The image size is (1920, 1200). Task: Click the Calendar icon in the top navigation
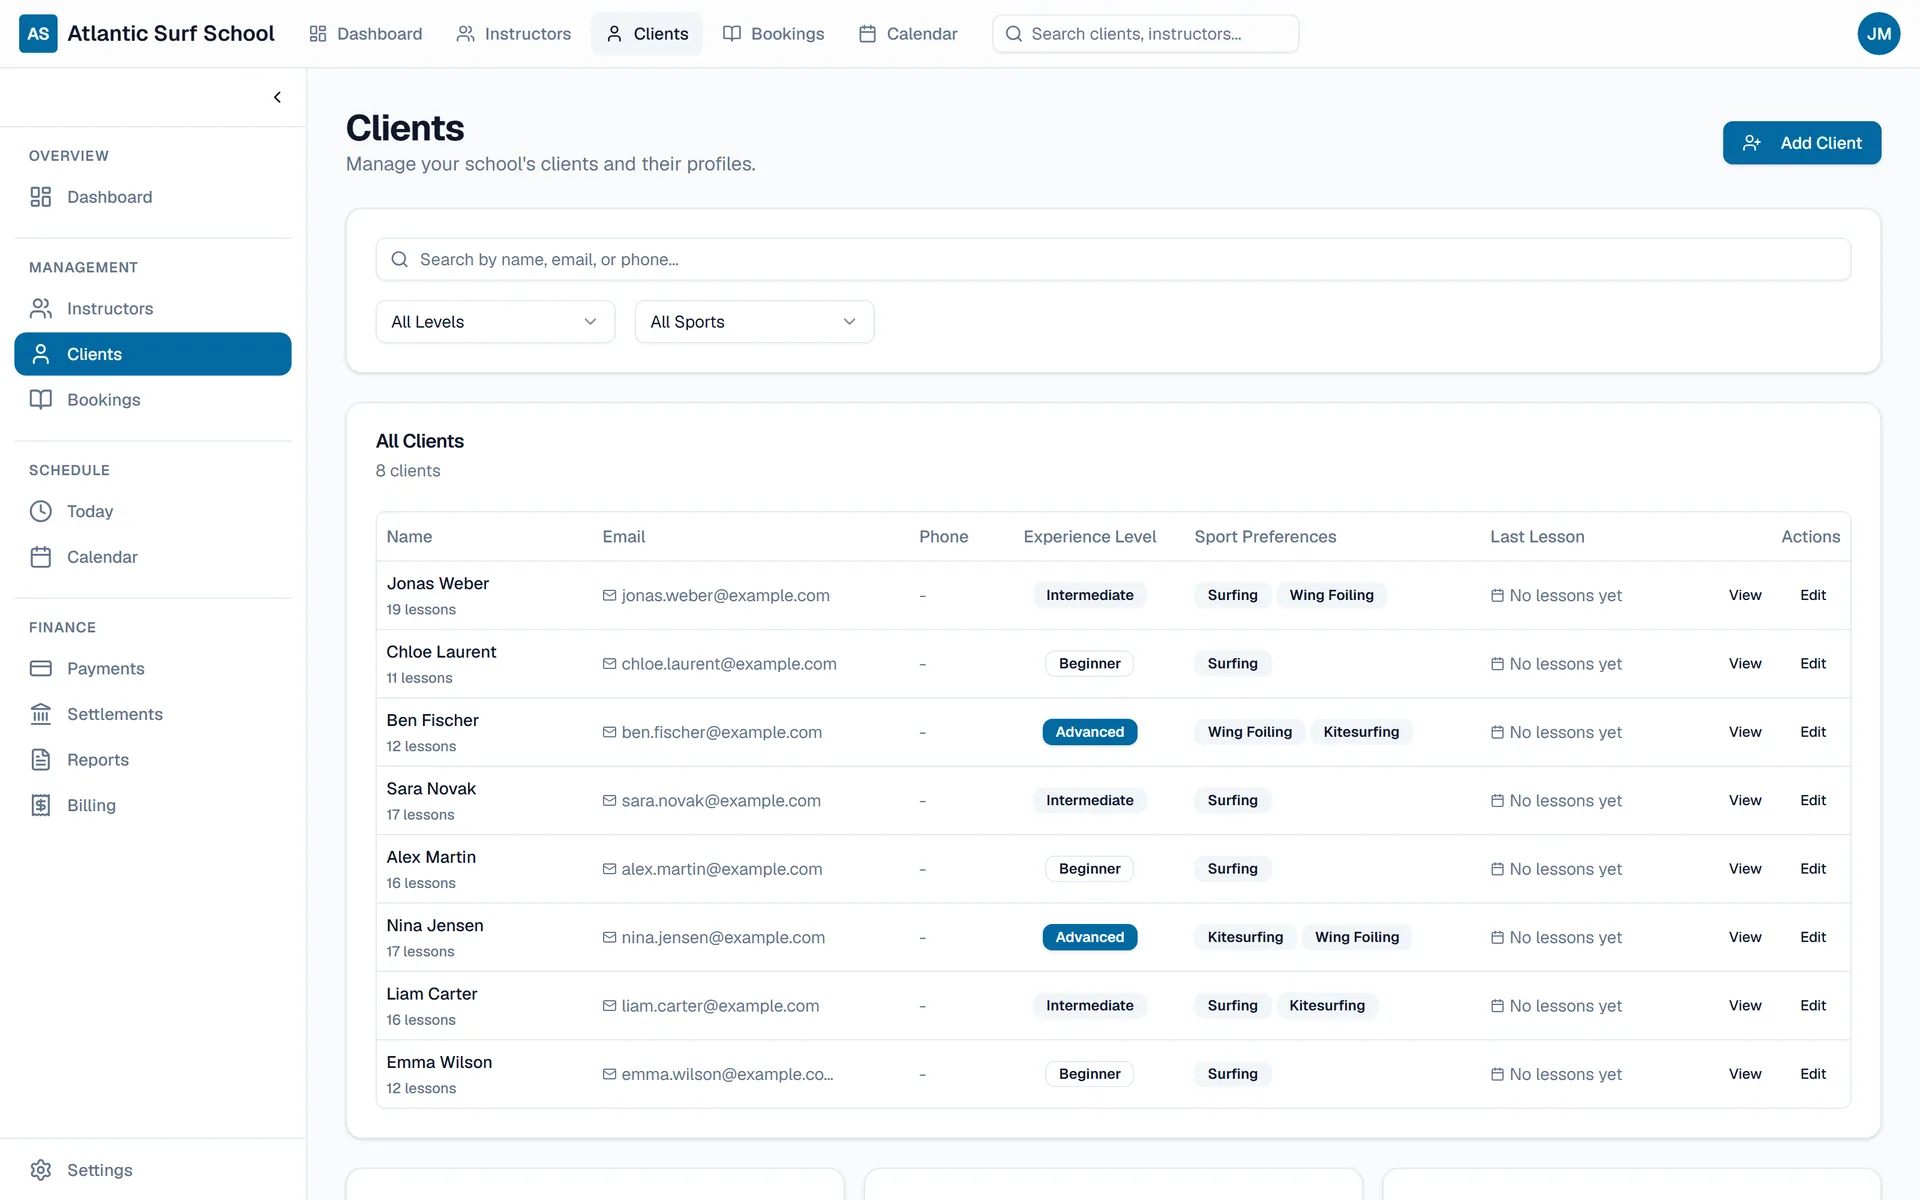click(867, 34)
